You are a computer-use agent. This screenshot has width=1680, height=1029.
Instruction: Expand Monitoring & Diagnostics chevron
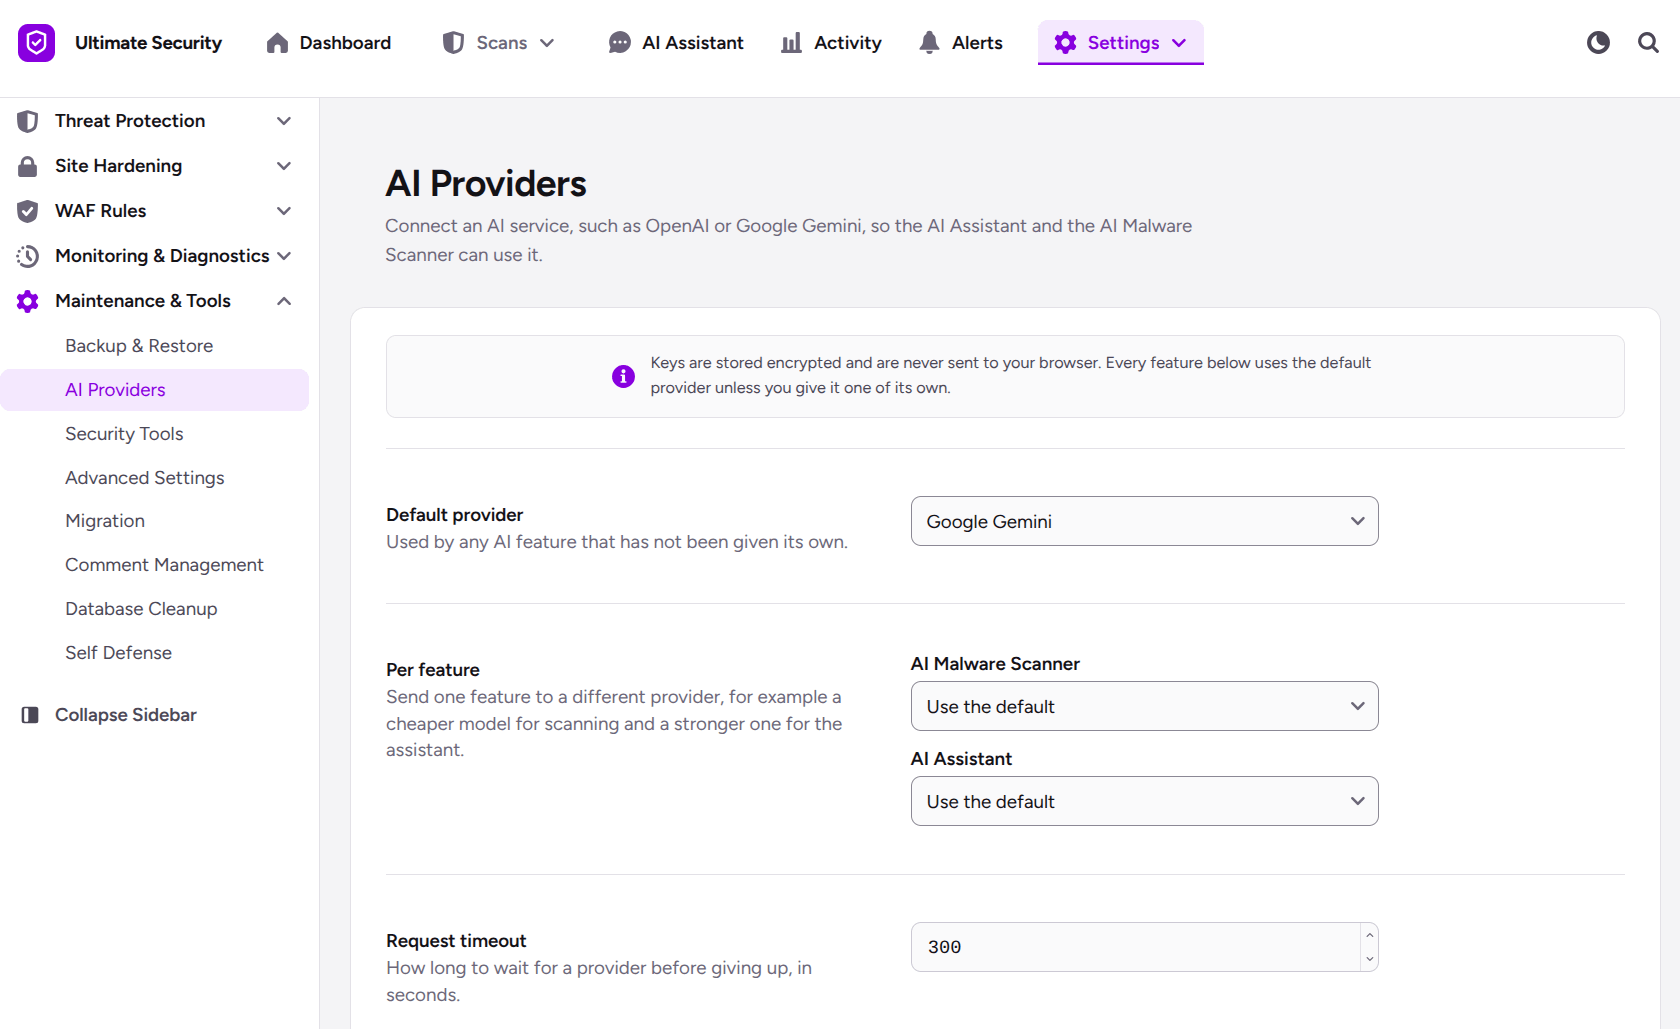[284, 256]
